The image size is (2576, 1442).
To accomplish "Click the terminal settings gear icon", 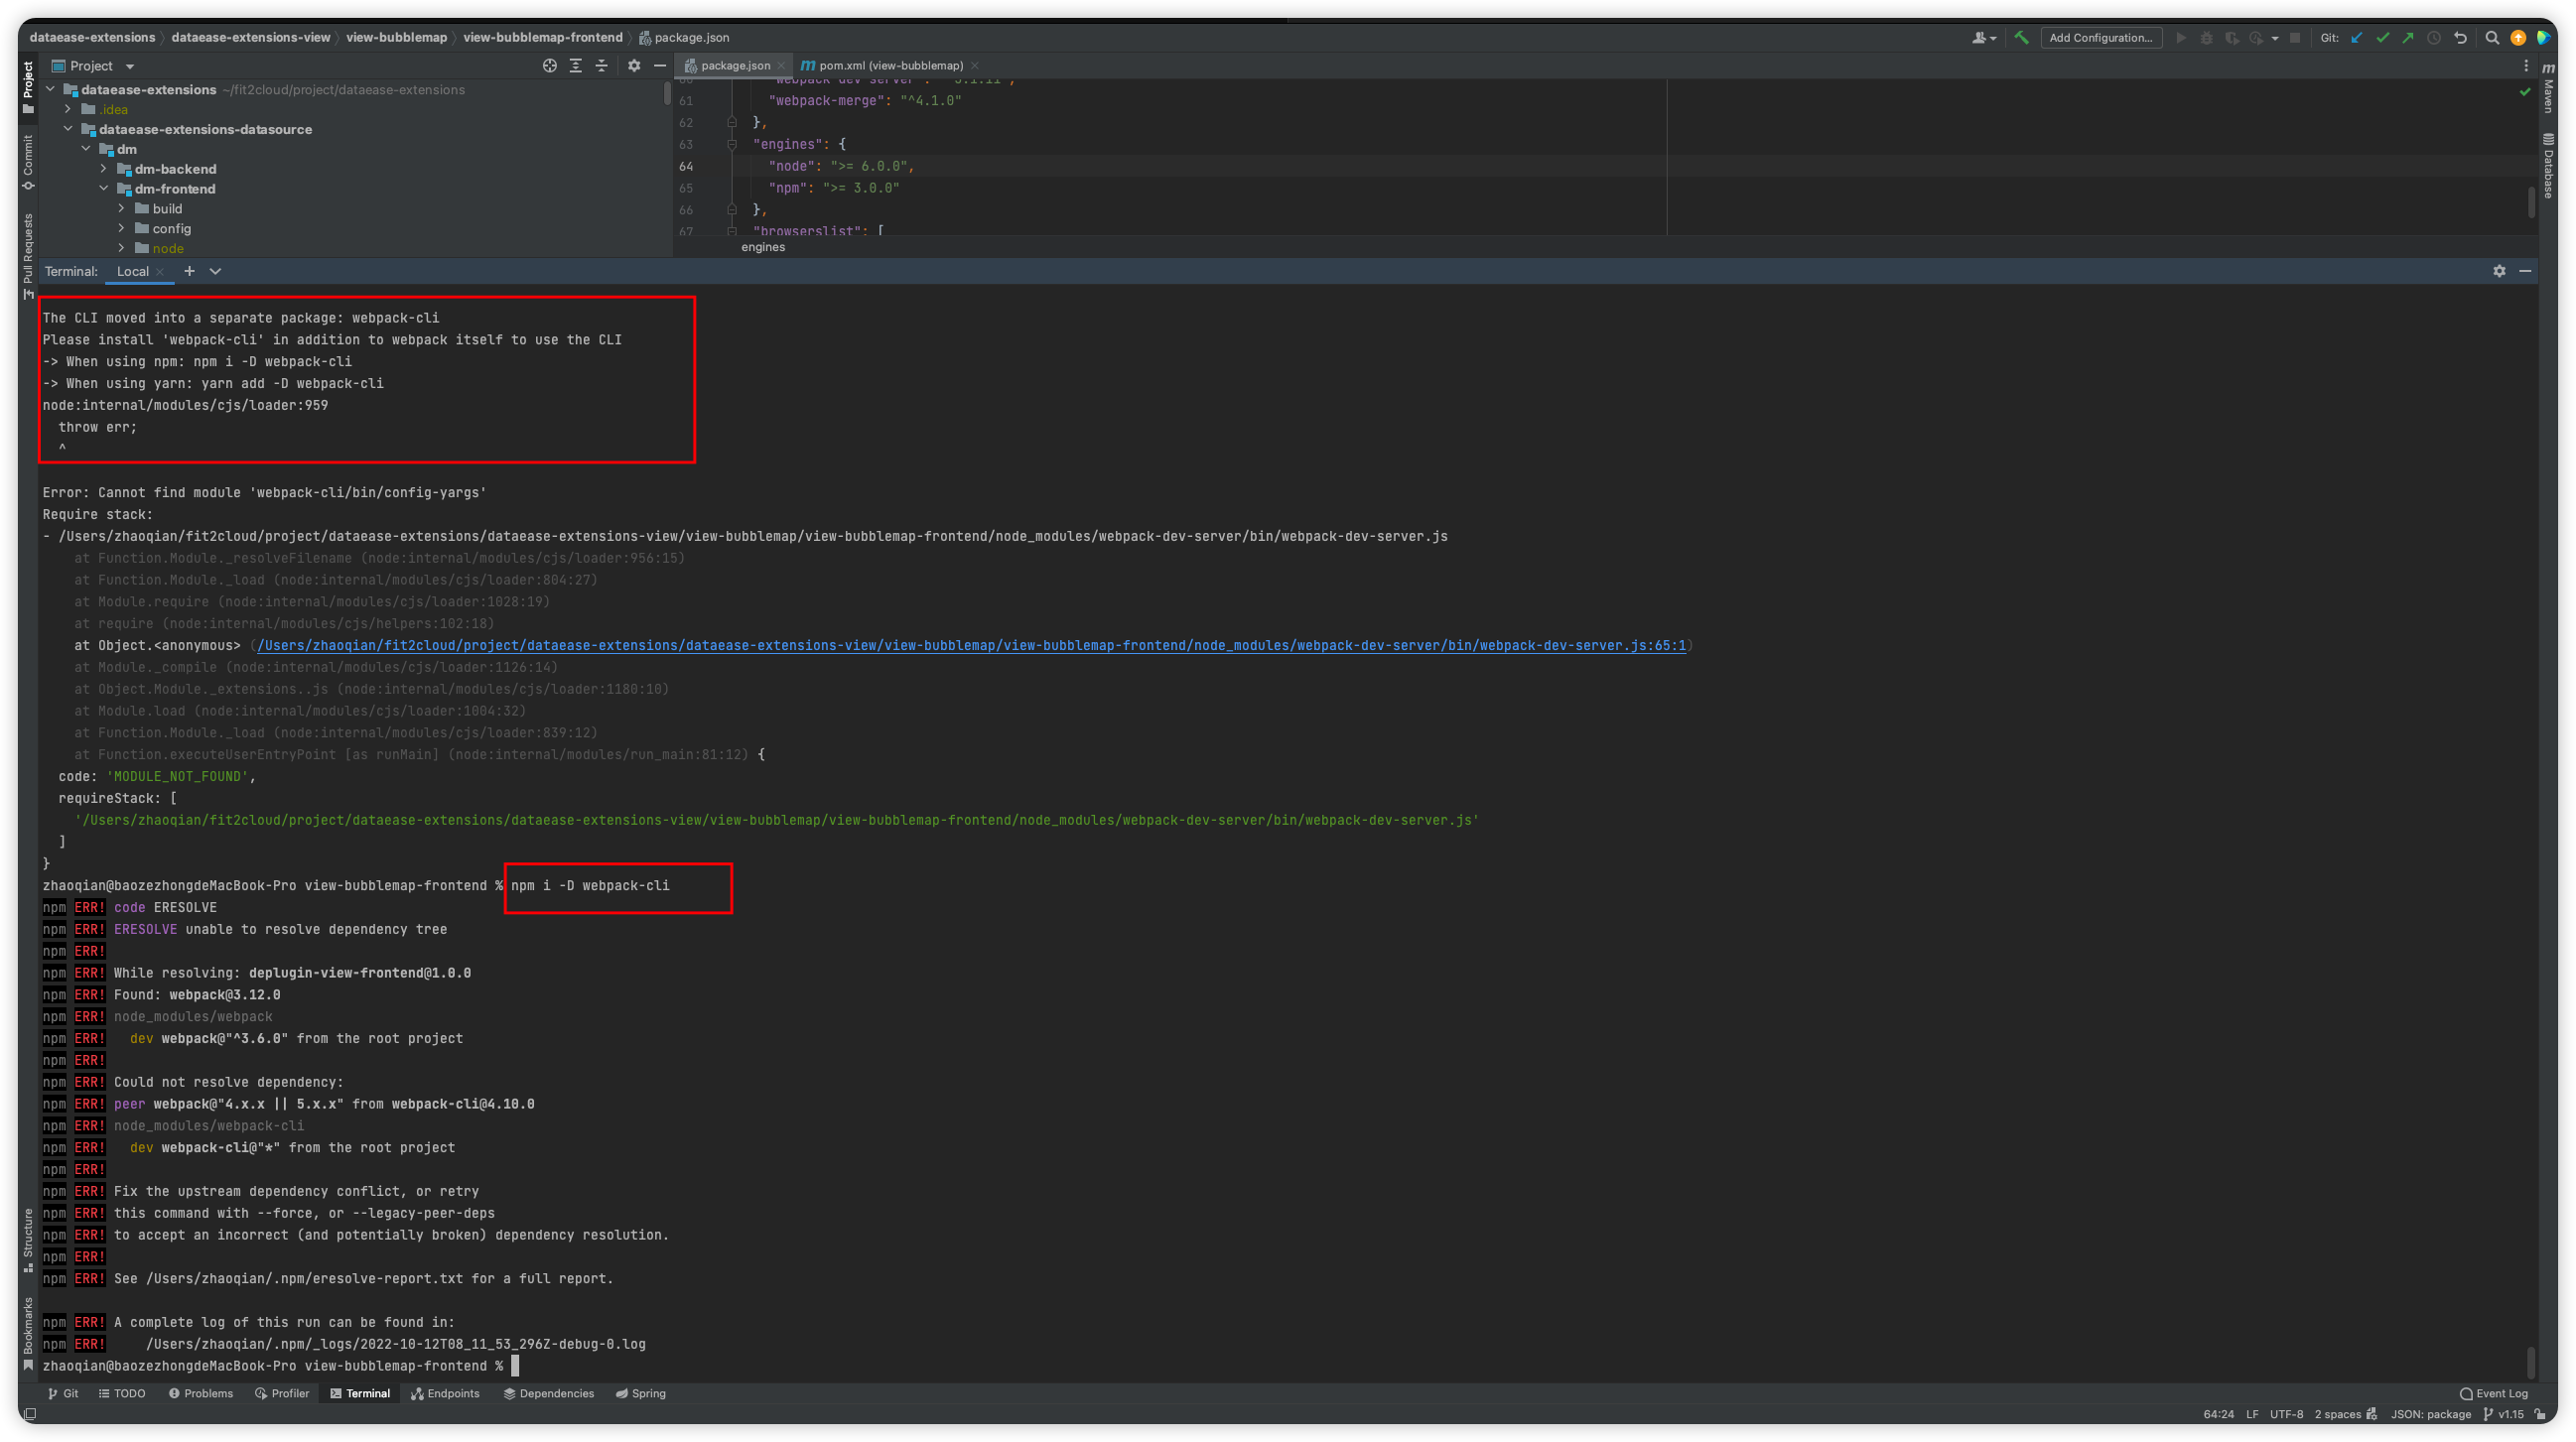I will point(2498,271).
